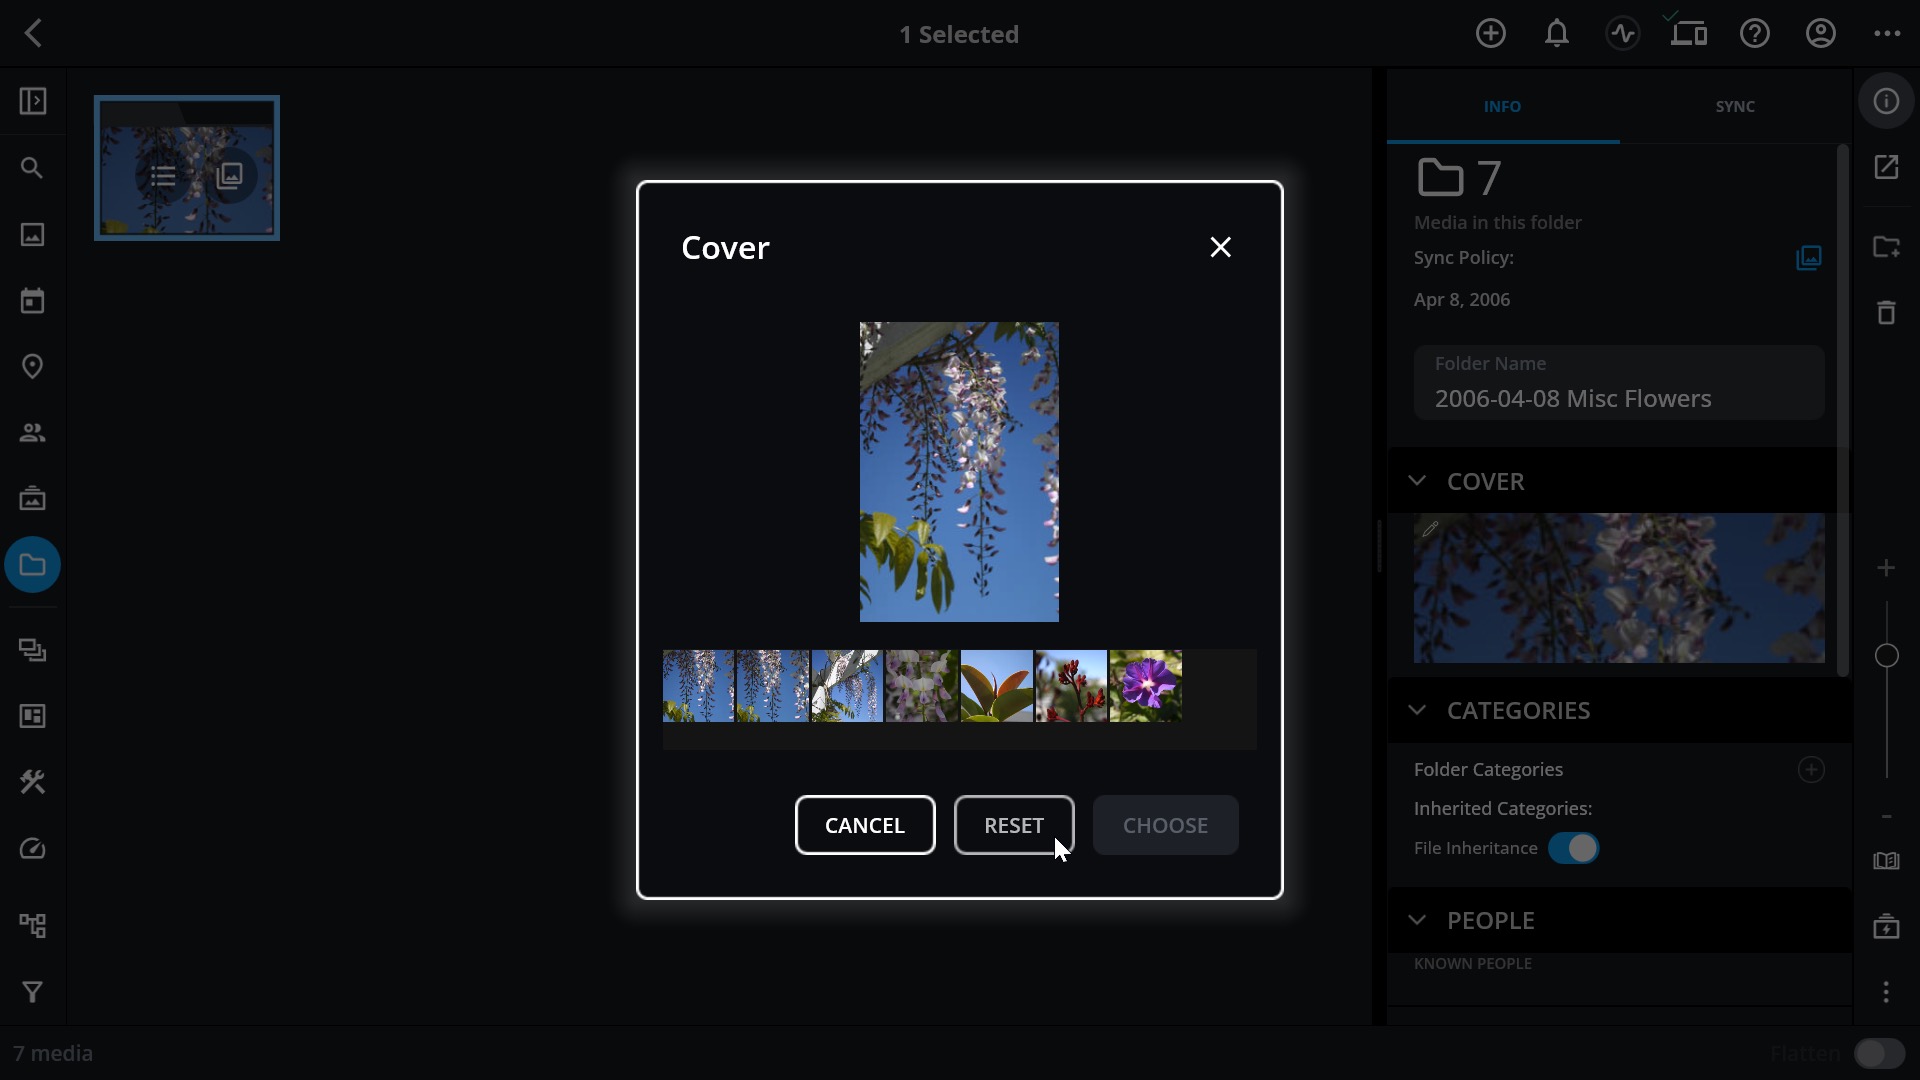Image resolution: width=1920 pixels, height=1080 pixels.
Task: Click the vertical three-dot menu at right
Action: pyautogui.click(x=1886, y=992)
